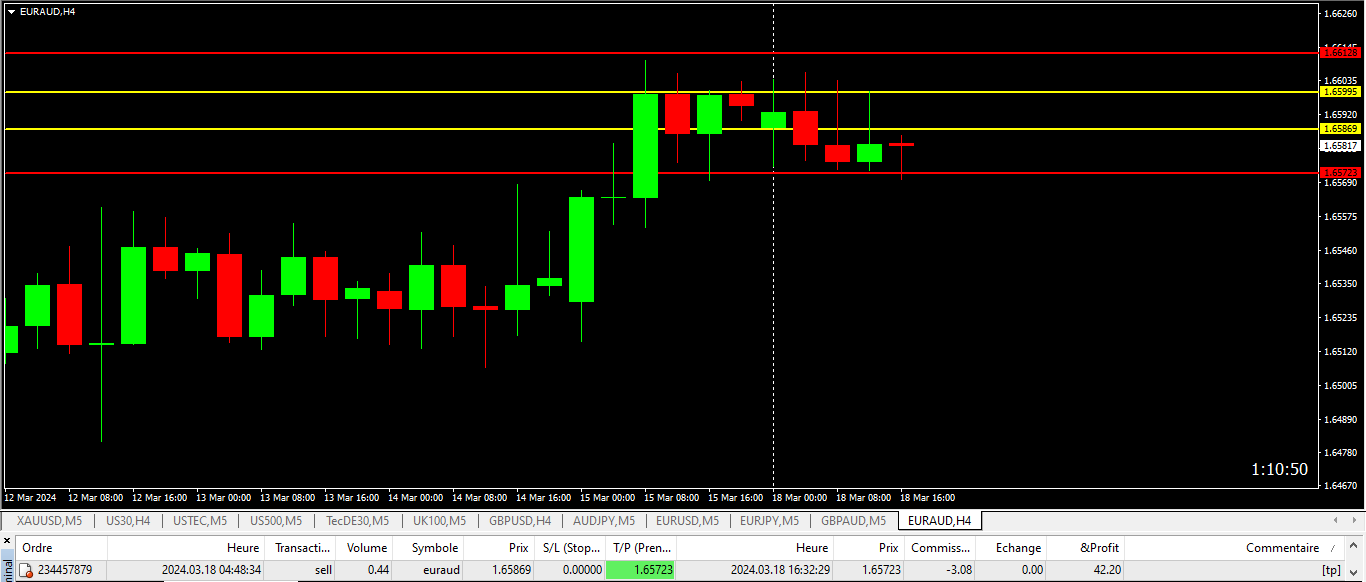Click the Echange column header
Screen dimensions: 1366x582
tap(1010, 548)
